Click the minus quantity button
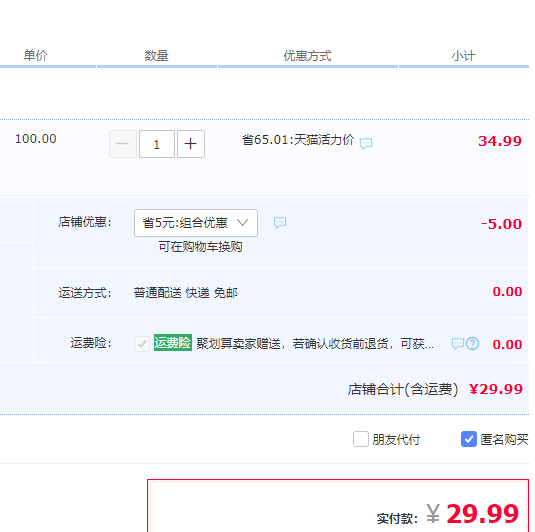Image resolution: width=535 pixels, height=532 pixels. [x=123, y=144]
